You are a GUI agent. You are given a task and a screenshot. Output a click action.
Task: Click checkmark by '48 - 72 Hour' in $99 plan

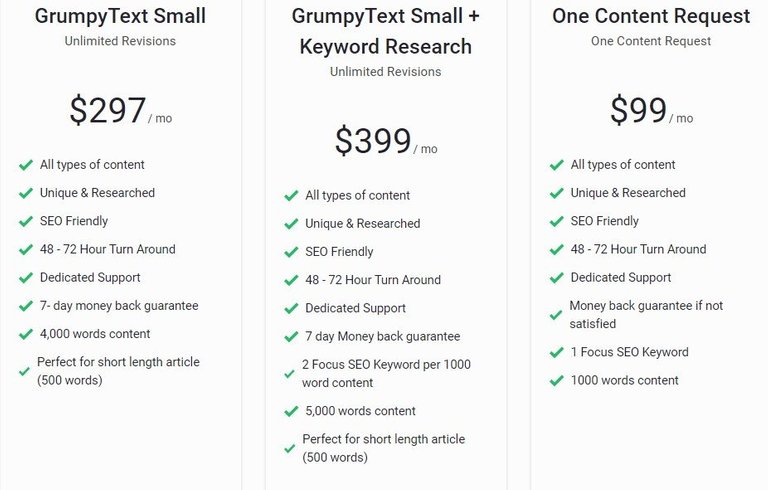point(556,249)
